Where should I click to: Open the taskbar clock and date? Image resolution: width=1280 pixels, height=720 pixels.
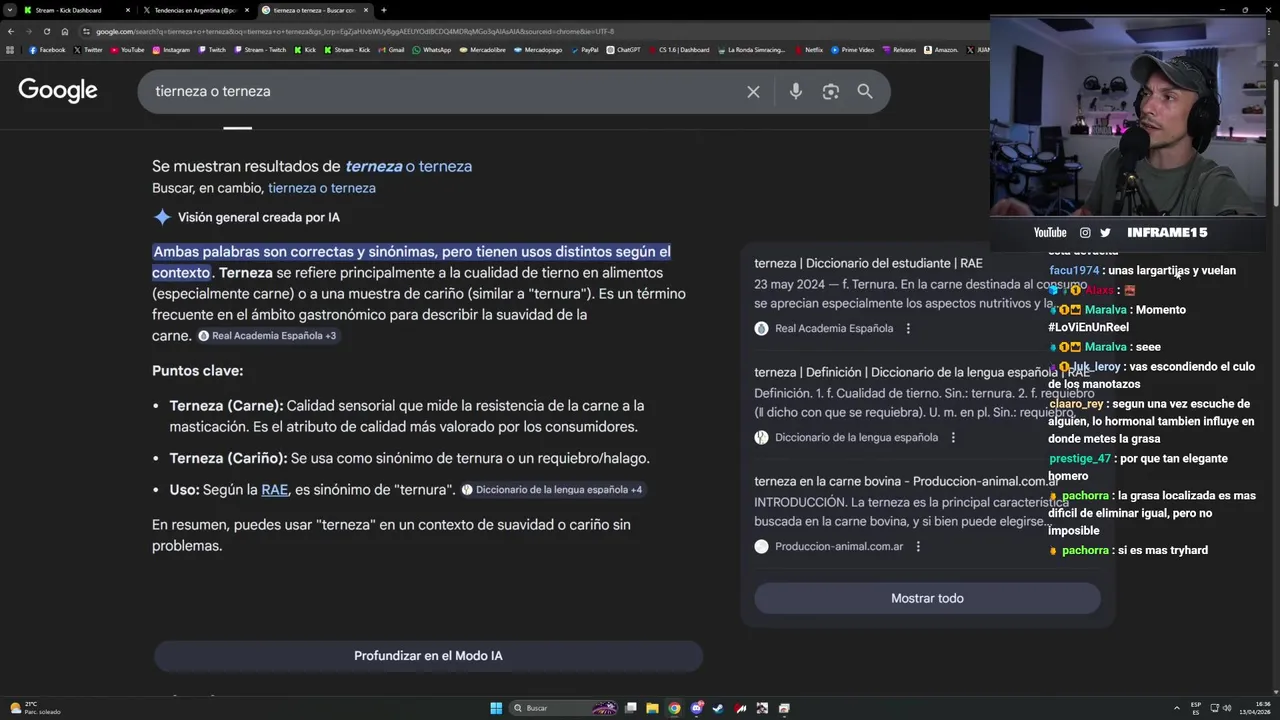pos(1255,708)
